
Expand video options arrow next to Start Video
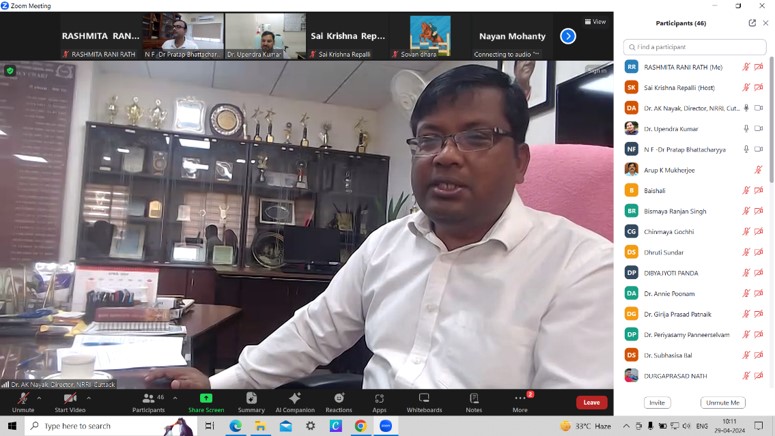(89, 397)
